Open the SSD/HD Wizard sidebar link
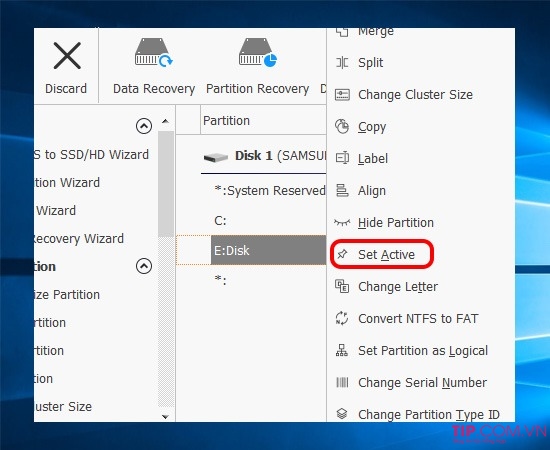 pyautogui.click(x=92, y=154)
